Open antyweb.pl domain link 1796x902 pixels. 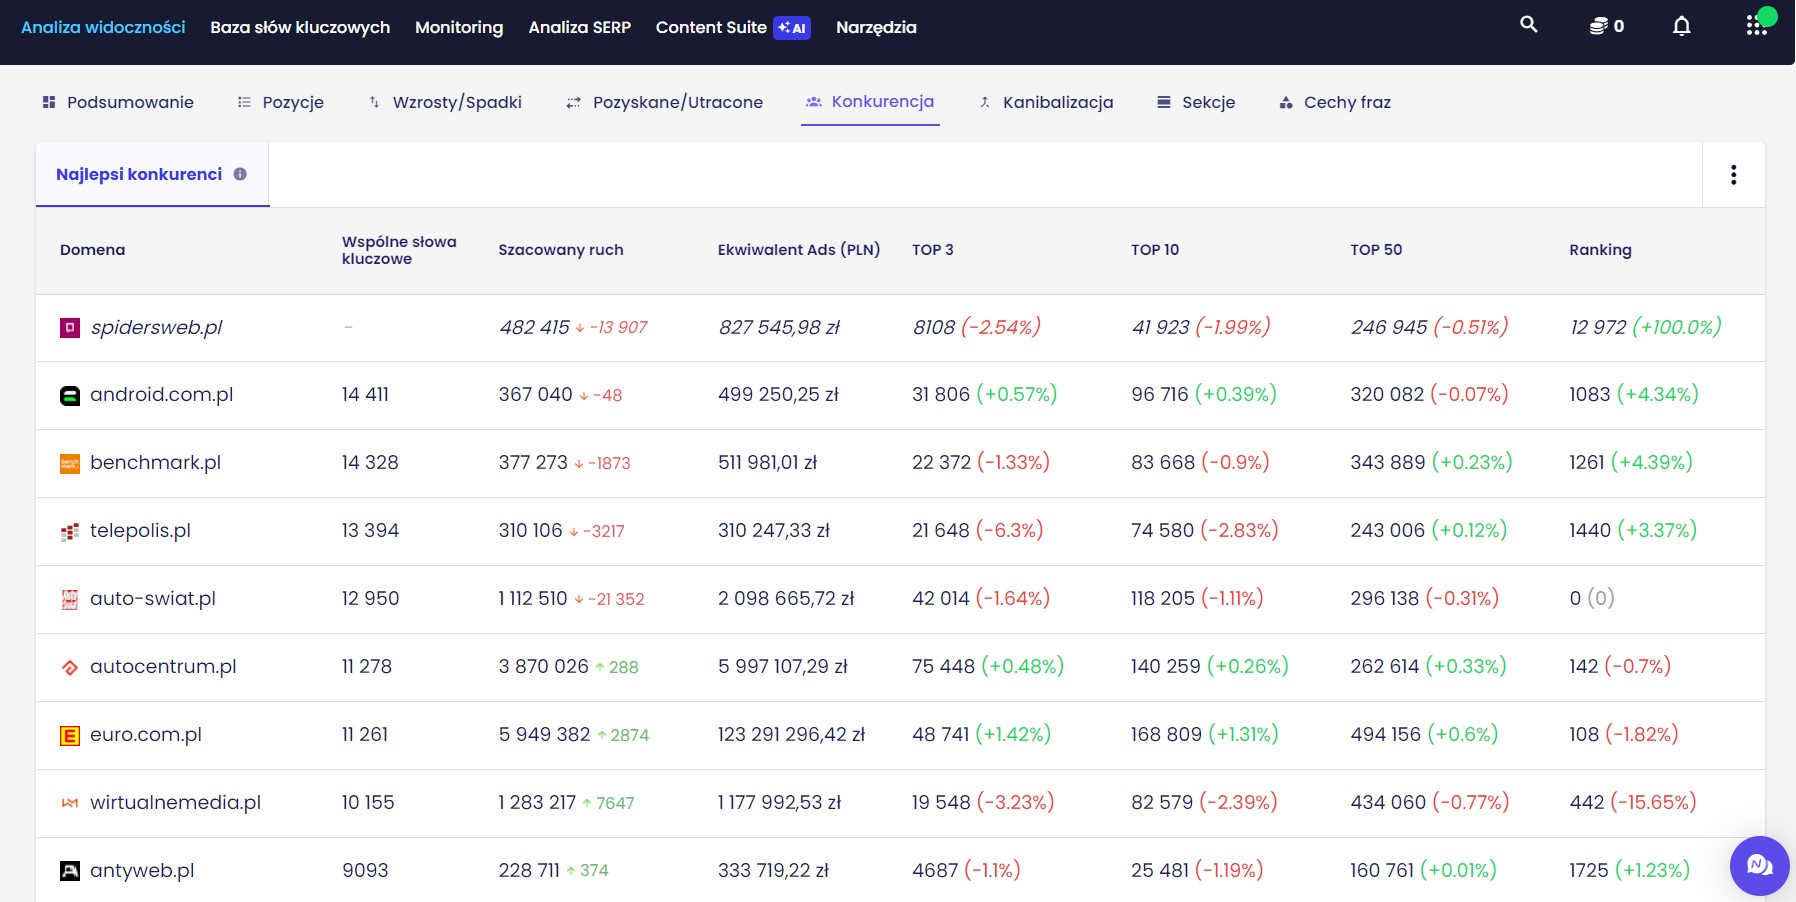(x=142, y=871)
